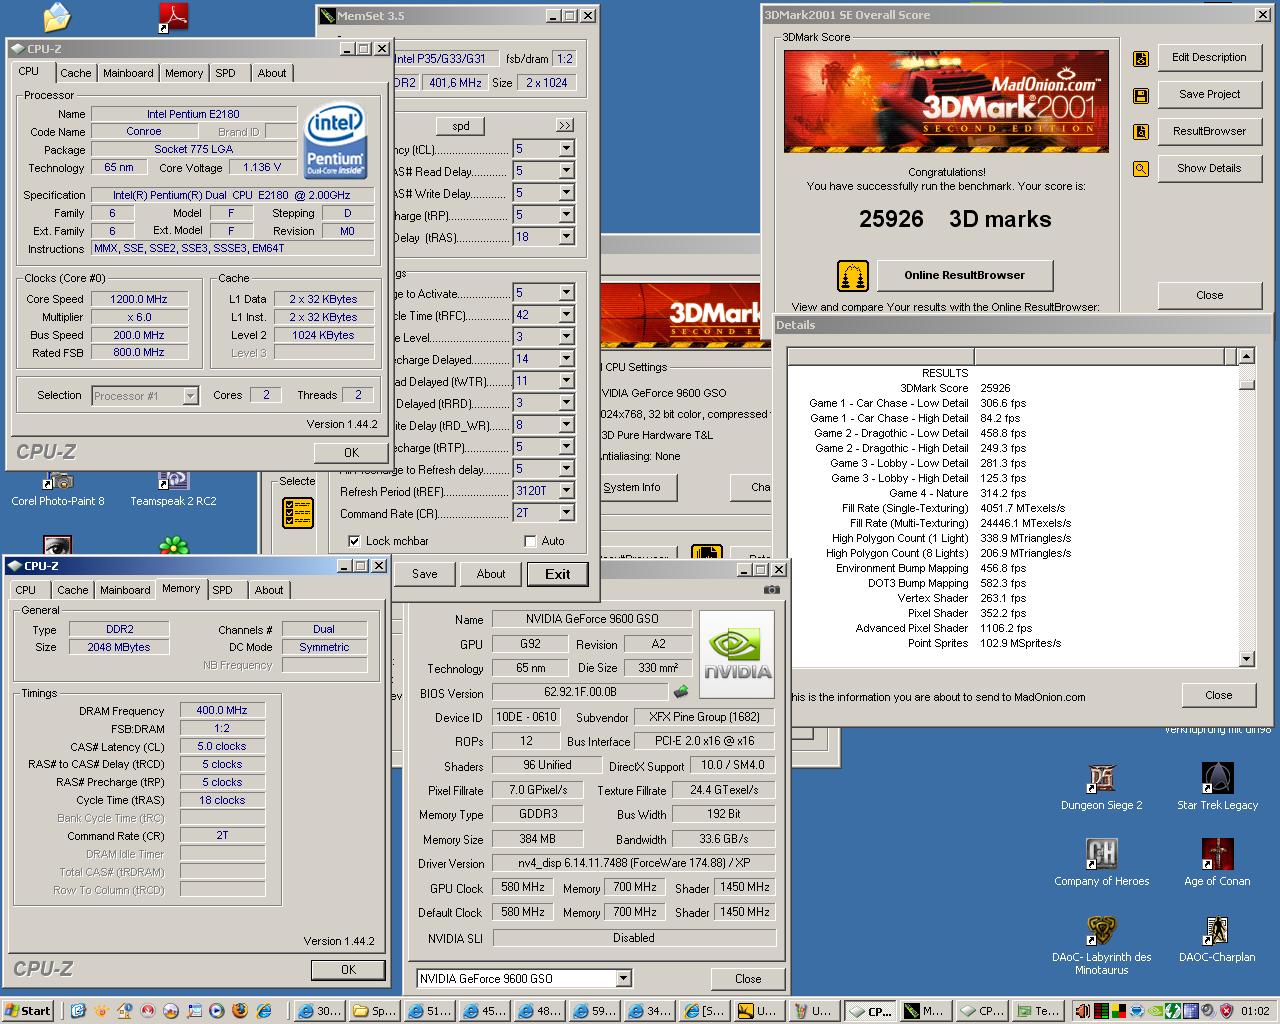Toggle the Lock mchbar checkbox
Screen dimensions: 1280x1024
pos(354,541)
